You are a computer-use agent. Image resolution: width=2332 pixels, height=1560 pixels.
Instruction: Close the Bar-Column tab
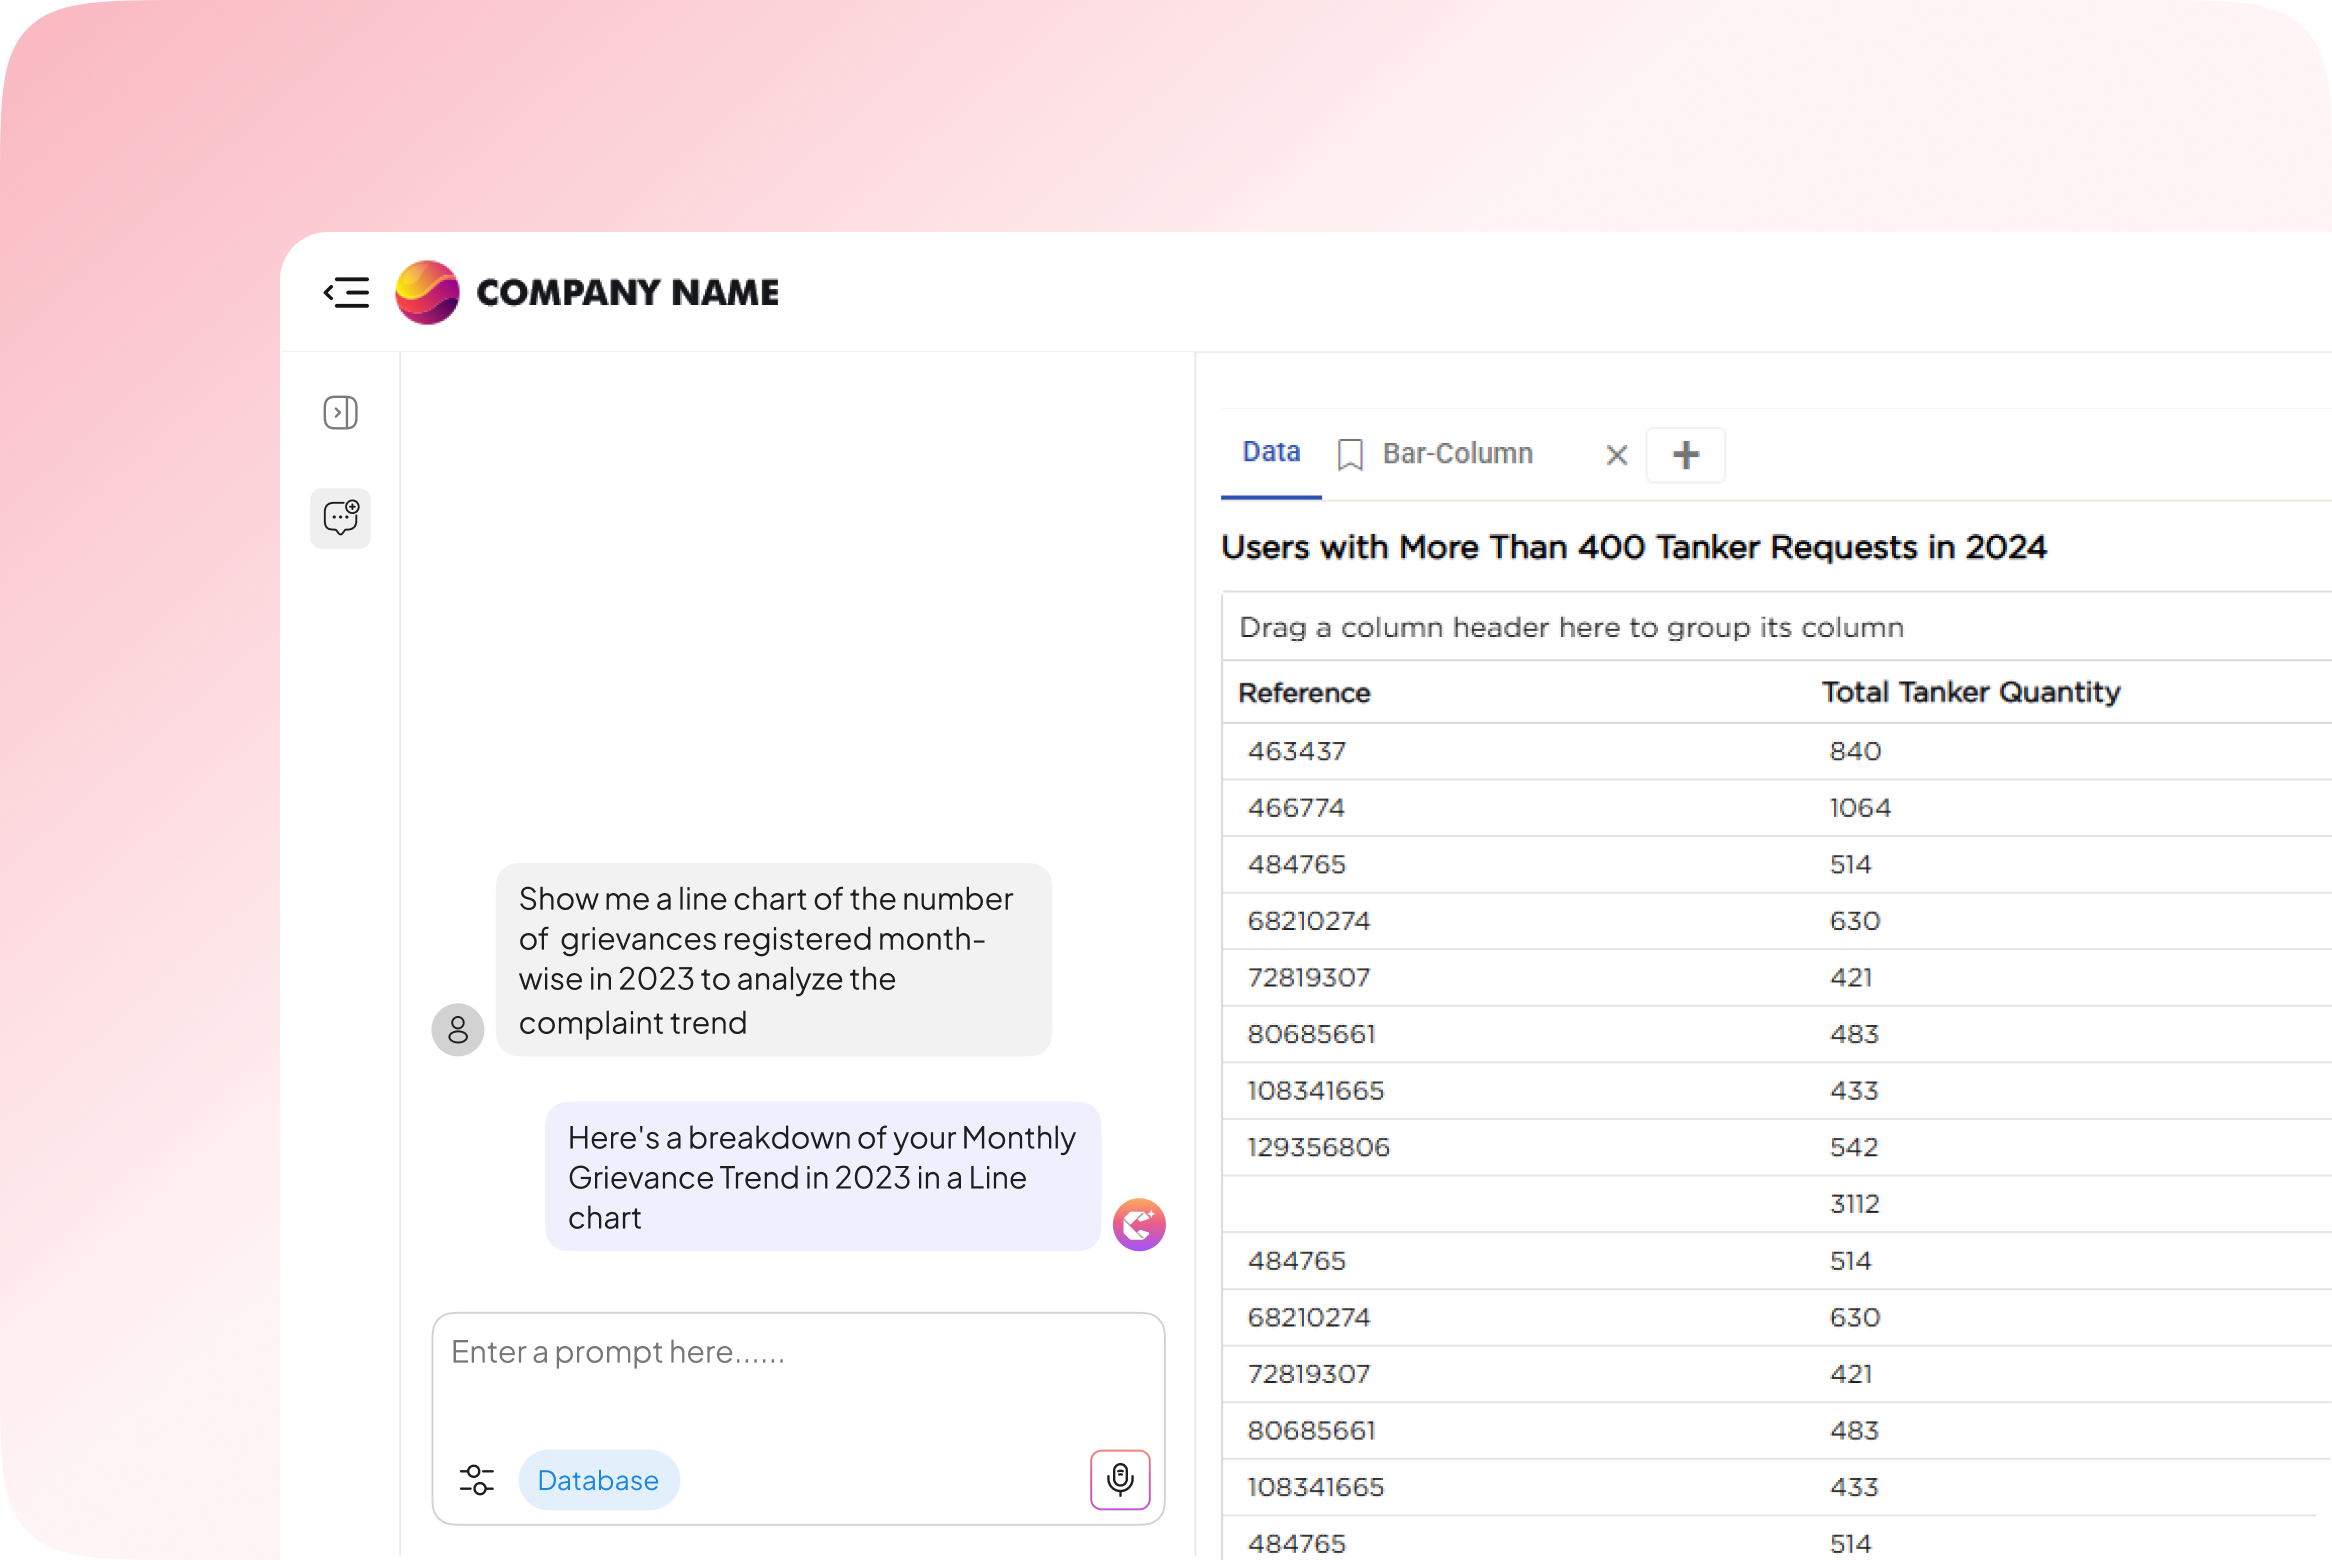(x=1616, y=455)
